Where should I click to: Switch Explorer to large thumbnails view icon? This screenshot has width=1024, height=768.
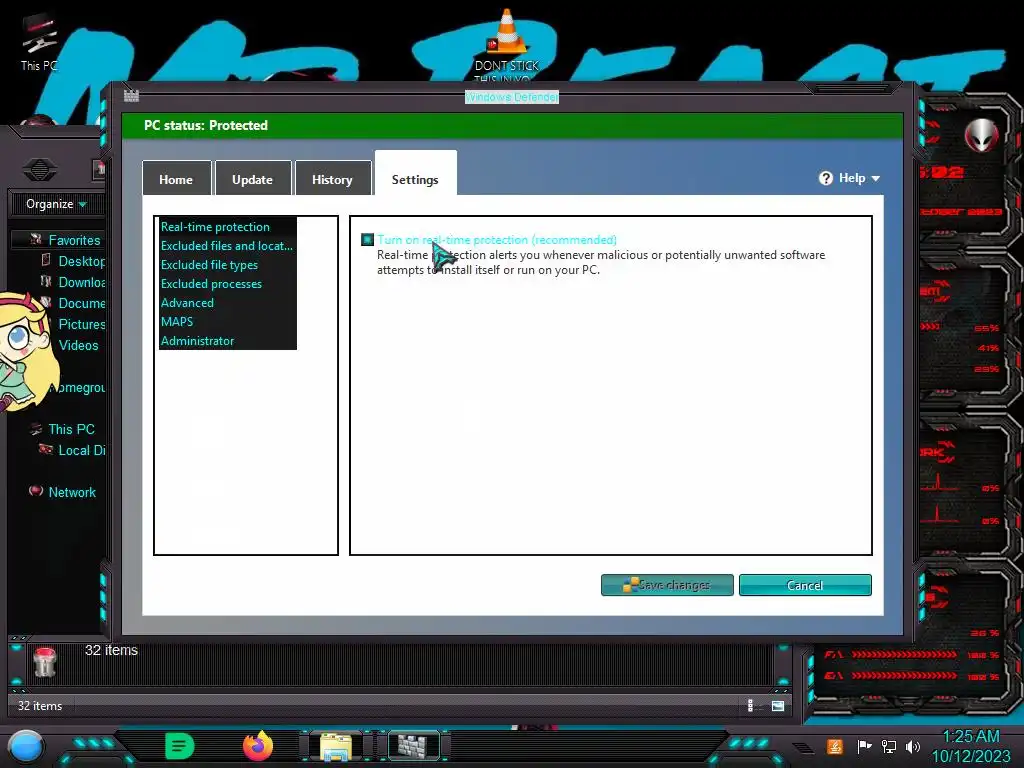point(778,705)
